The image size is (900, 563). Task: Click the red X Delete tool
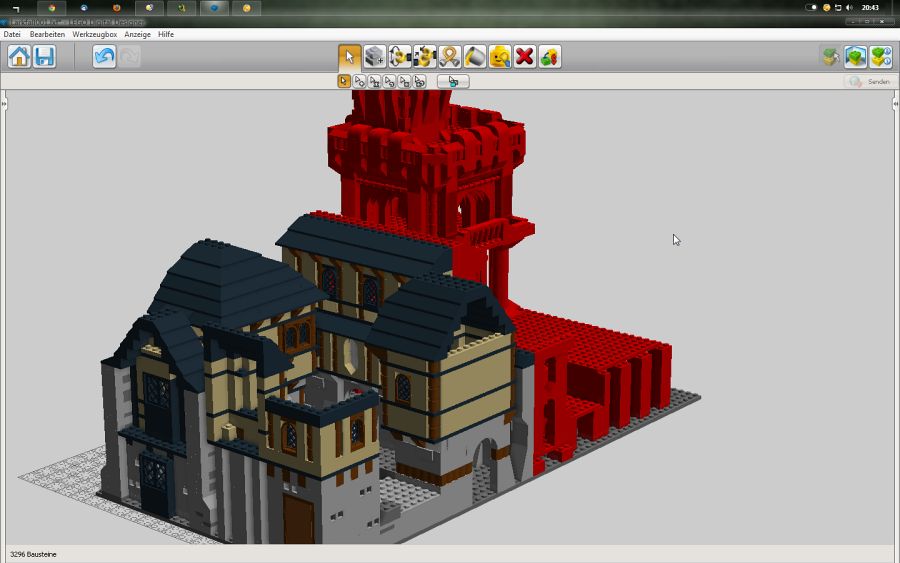coord(525,56)
